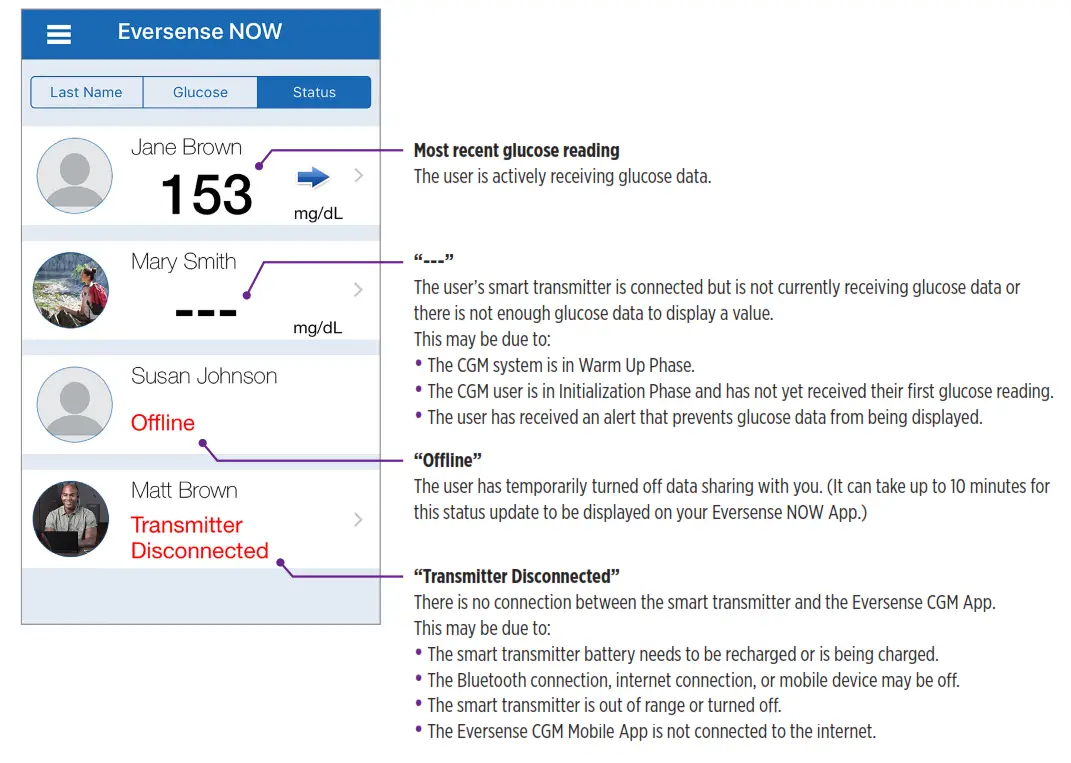Sort list by Glucose tab
1071x763 pixels.
(200, 92)
